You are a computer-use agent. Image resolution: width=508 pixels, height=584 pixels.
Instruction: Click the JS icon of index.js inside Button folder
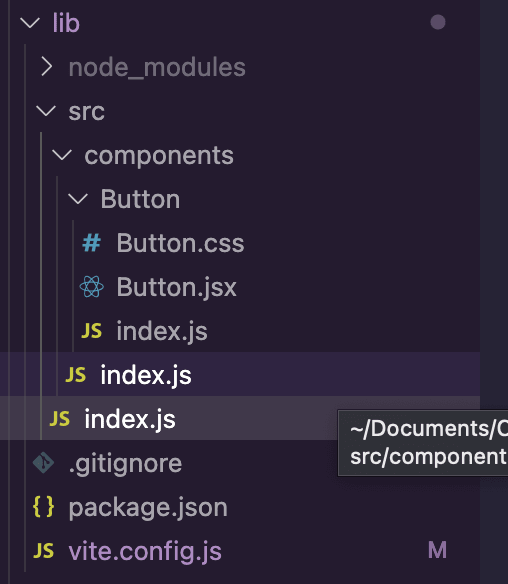[x=92, y=331]
